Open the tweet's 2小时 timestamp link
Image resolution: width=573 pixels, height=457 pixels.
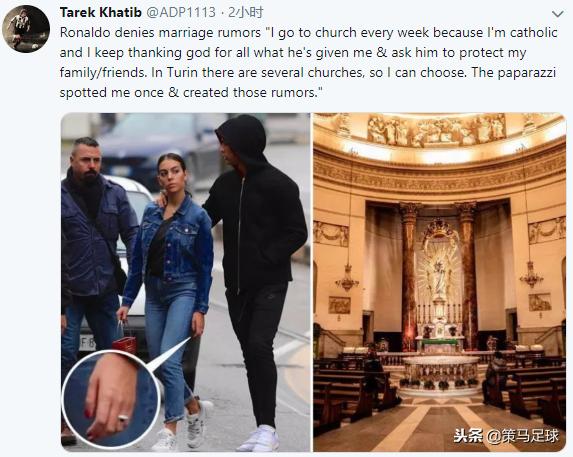pos(246,12)
